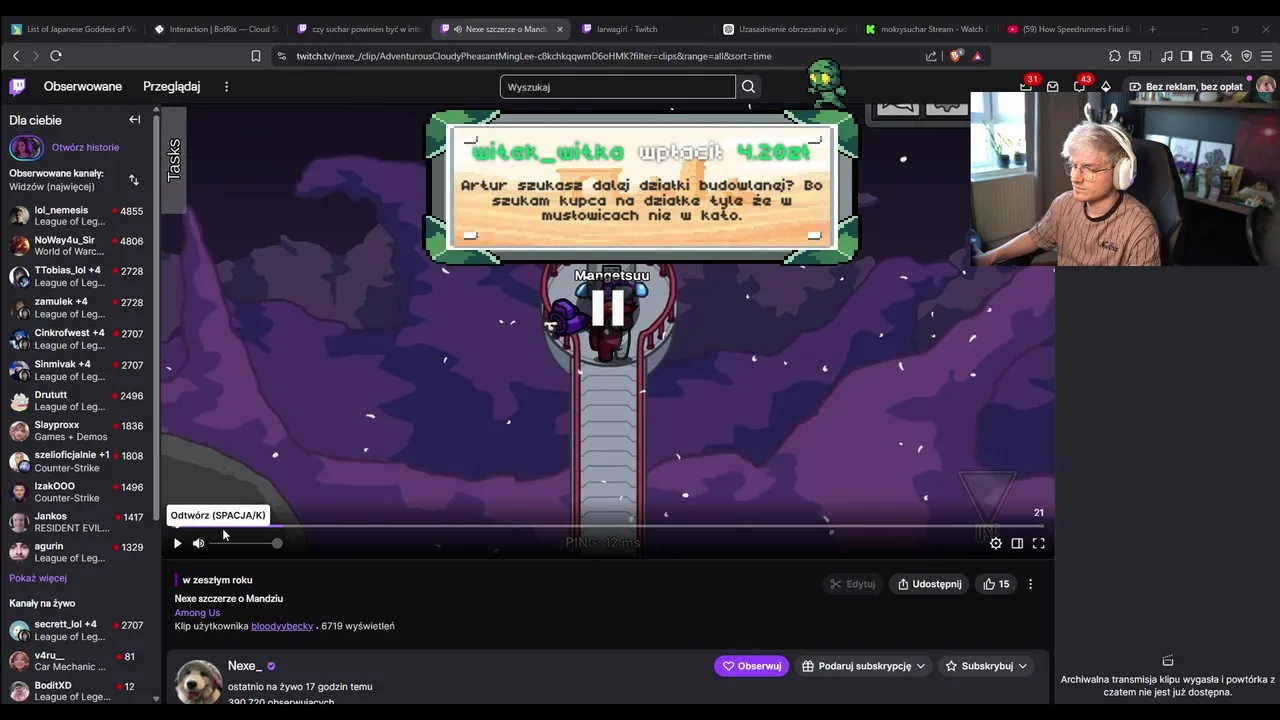This screenshot has width=1280, height=720.
Task: Open the browser extensions puzzle icon
Action: click(x=1115, y=56)
